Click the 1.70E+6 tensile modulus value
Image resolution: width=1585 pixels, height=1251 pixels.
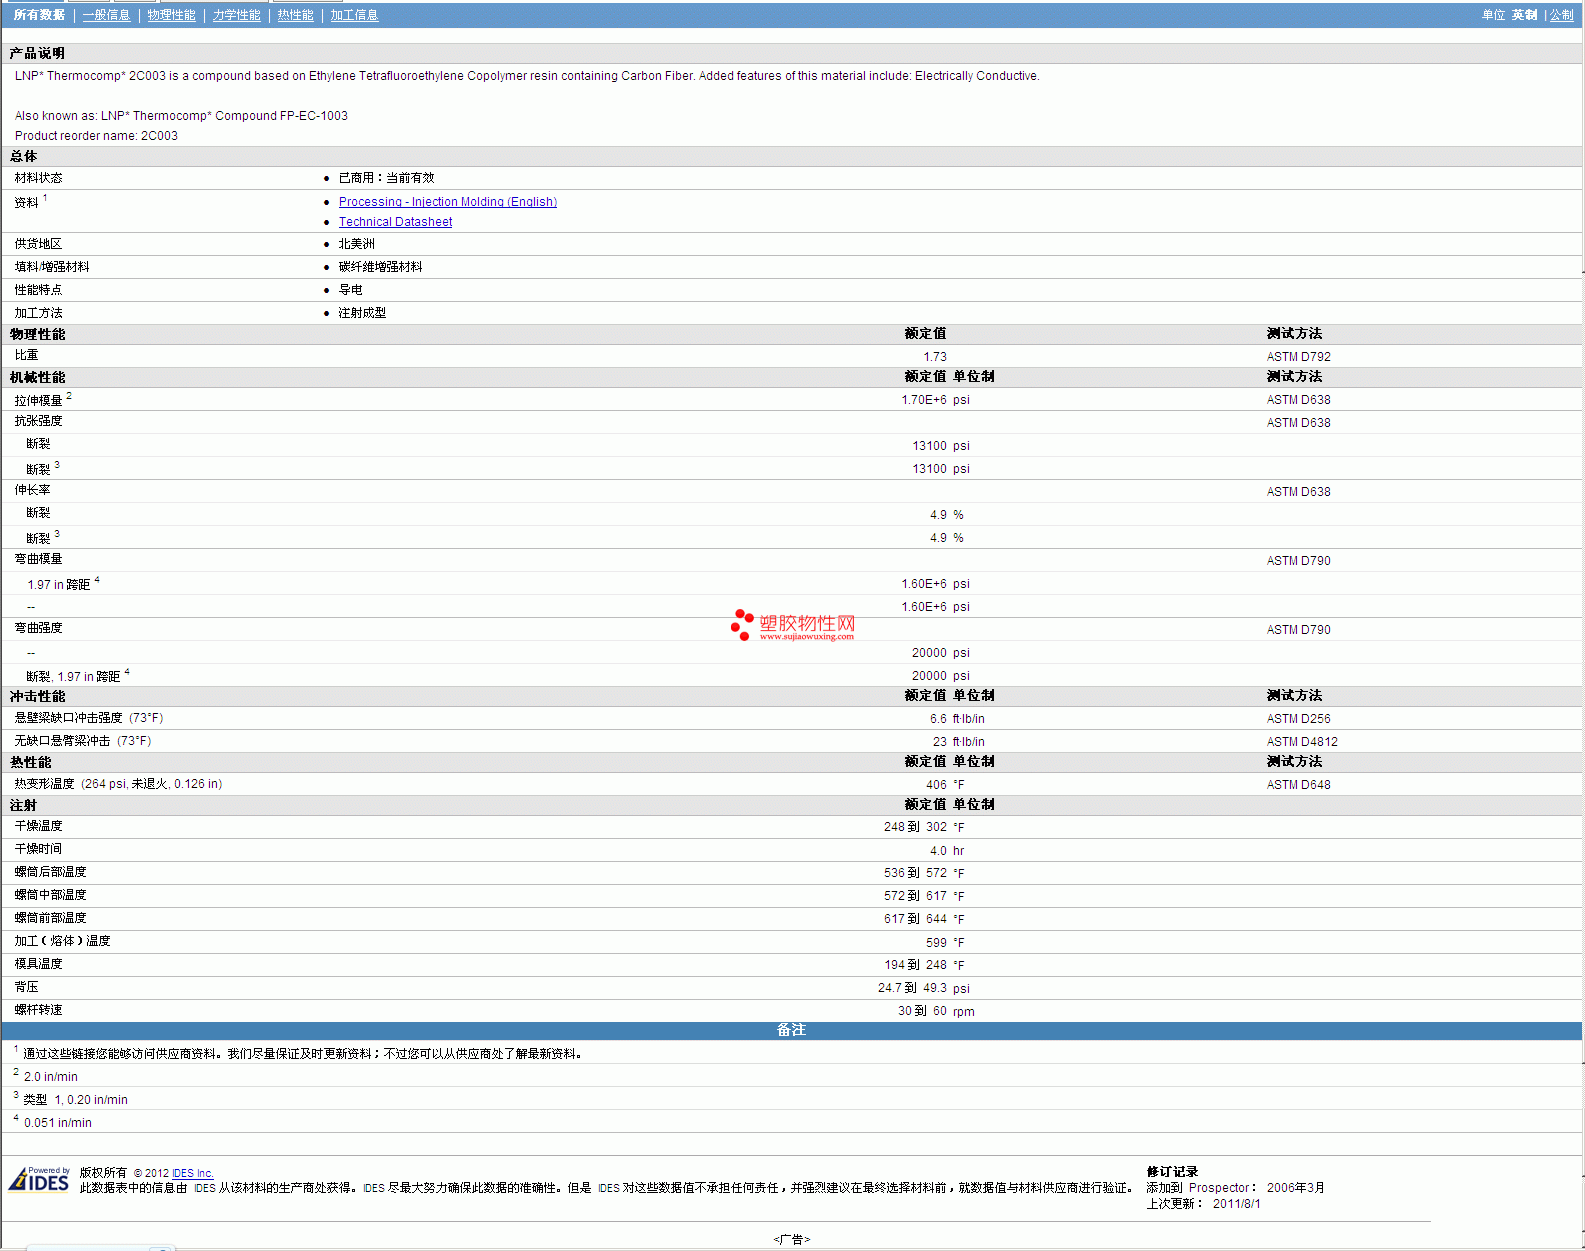click(x=923, y=400)
